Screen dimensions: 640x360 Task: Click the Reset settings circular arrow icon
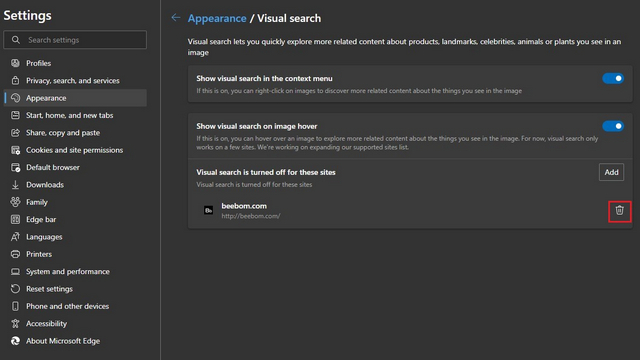click(x=16, y=289)
